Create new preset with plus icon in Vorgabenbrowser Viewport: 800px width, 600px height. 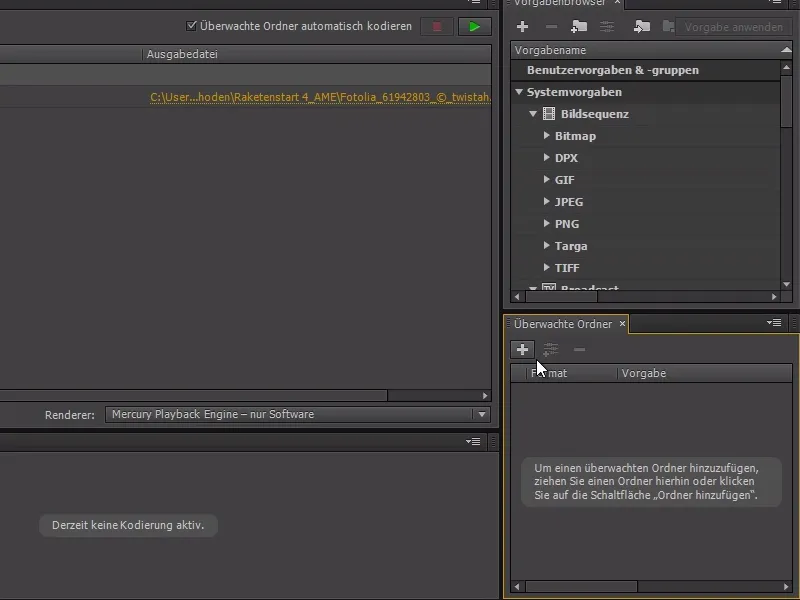522,27
